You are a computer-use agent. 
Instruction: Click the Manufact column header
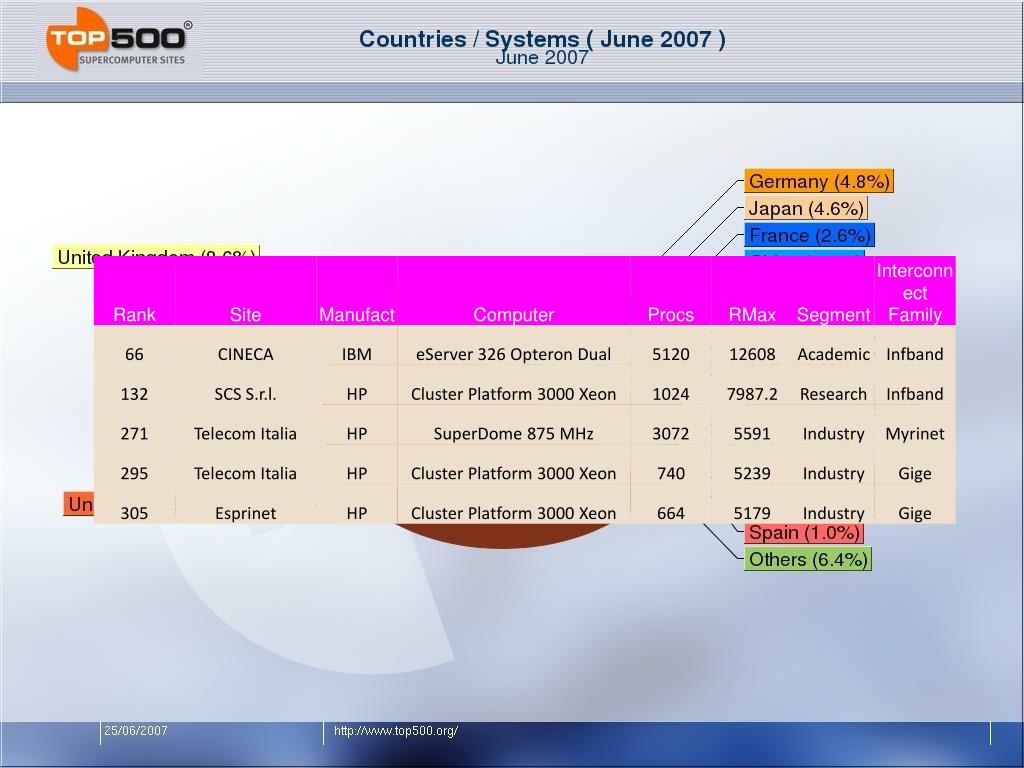tap(357, 315)
